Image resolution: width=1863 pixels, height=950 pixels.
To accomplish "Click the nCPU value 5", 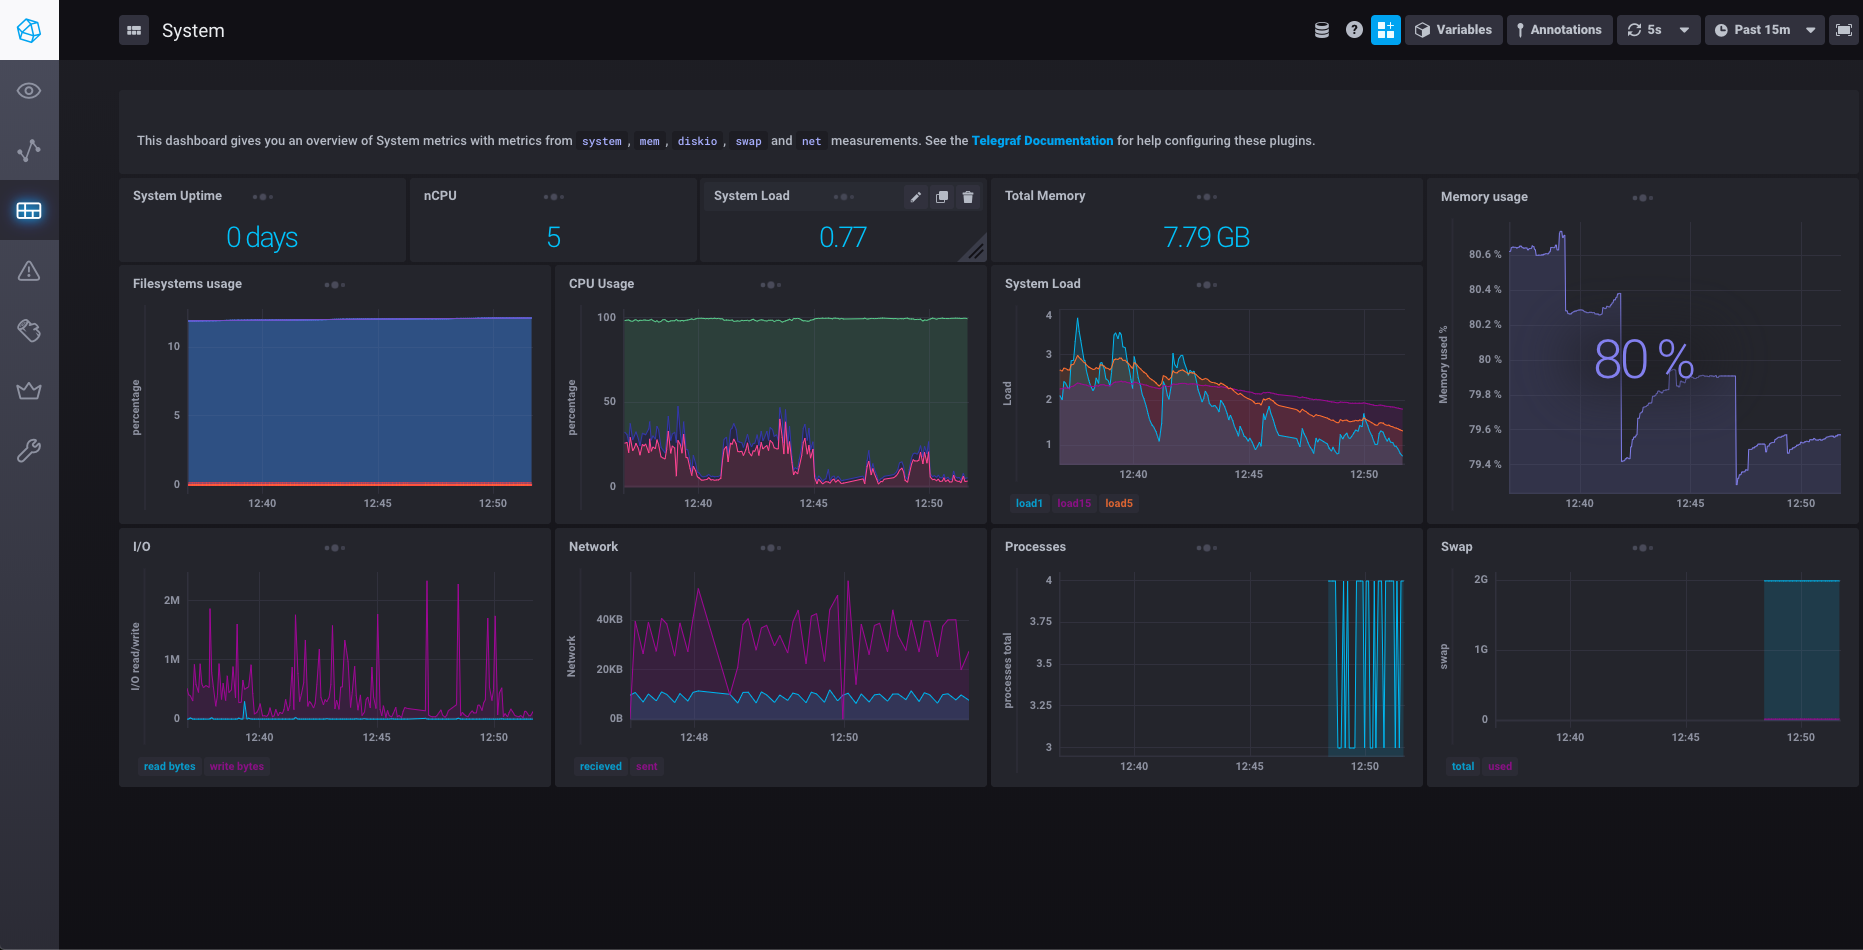I will click(553, 237).
